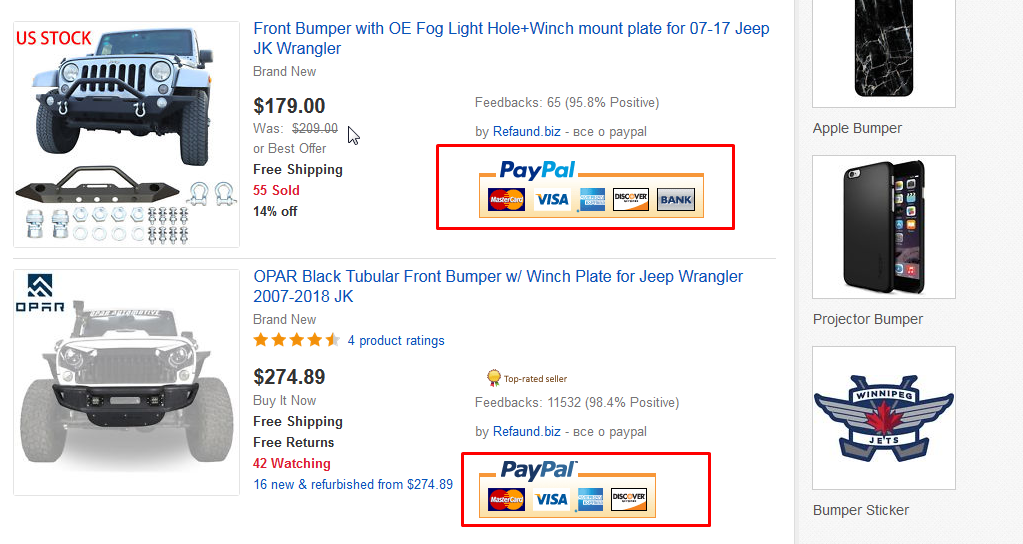Screen dimensions: 1023x544
Task: Open 16 new & refurbished offers link
Action: [353, 485]
